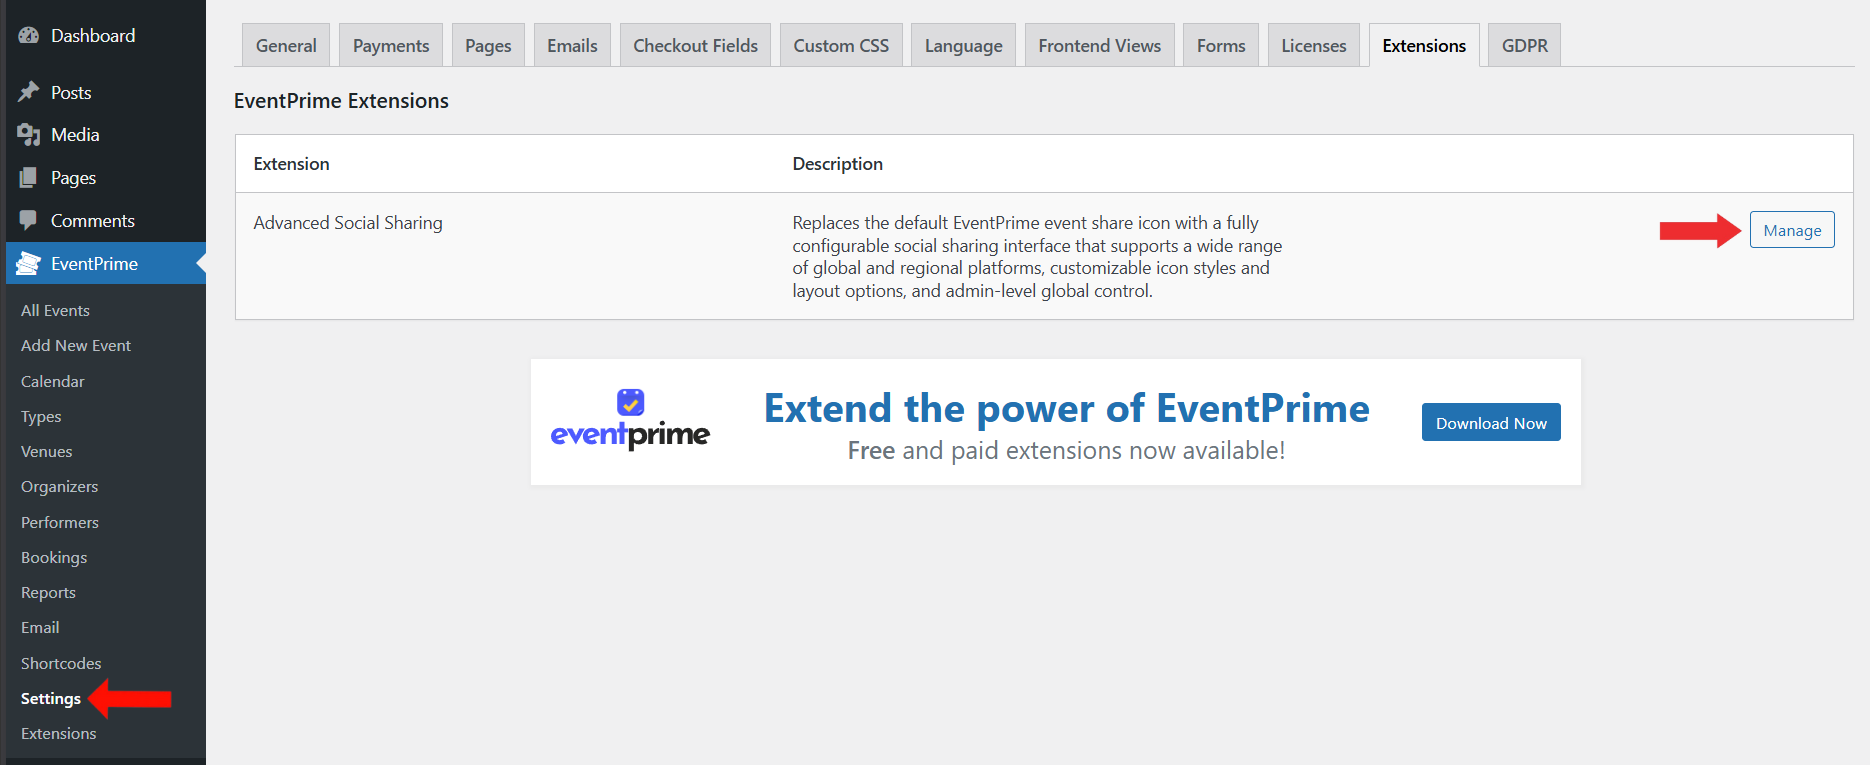
Task: Go to the Frontend Views tab
Action: 1099,46
